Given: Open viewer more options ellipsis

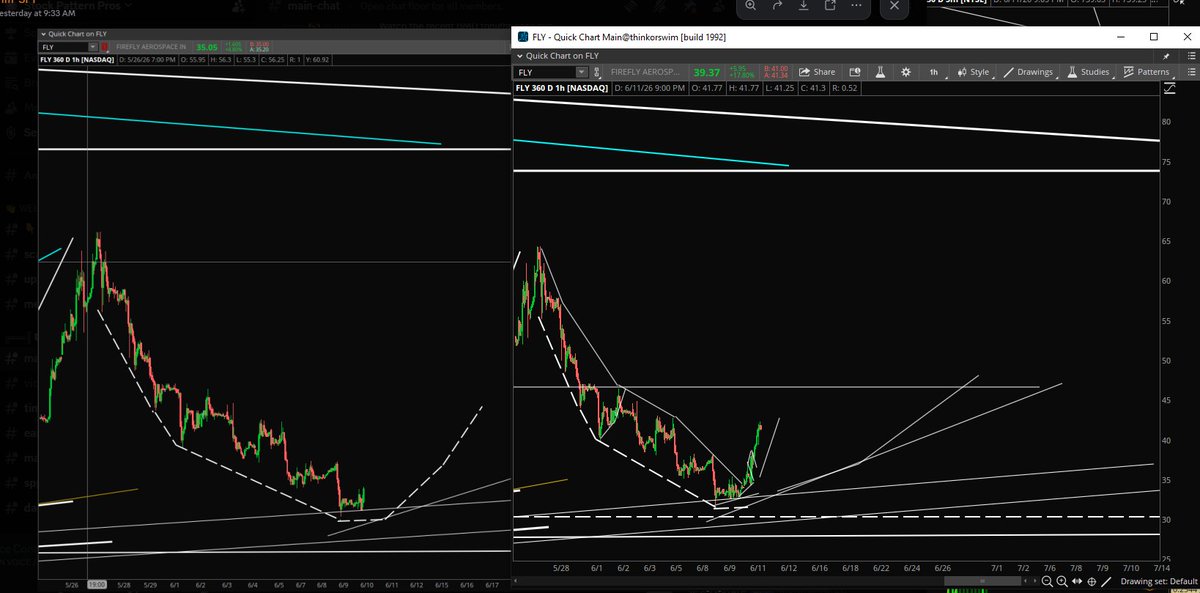Looking at the screenshot, I should pyautogui.click(x=855, y=6).
